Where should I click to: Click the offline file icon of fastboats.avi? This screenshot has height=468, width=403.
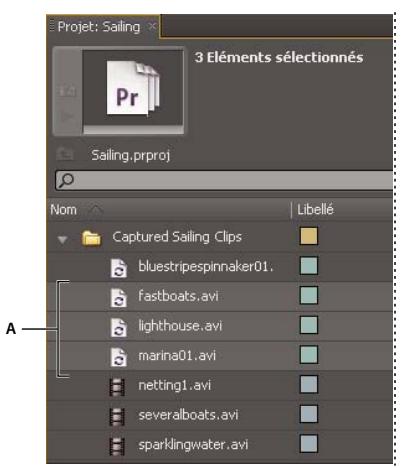tap(119, 297)
